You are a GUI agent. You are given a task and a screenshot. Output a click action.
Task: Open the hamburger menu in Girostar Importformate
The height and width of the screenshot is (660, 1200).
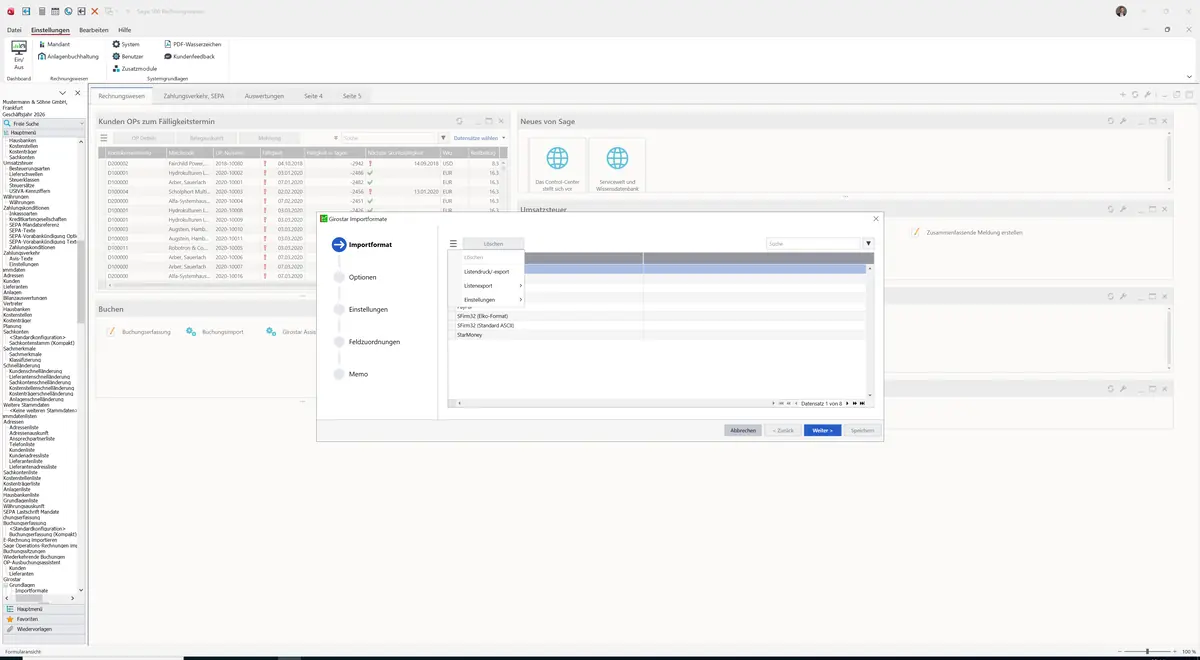click(x=453, y=243)
